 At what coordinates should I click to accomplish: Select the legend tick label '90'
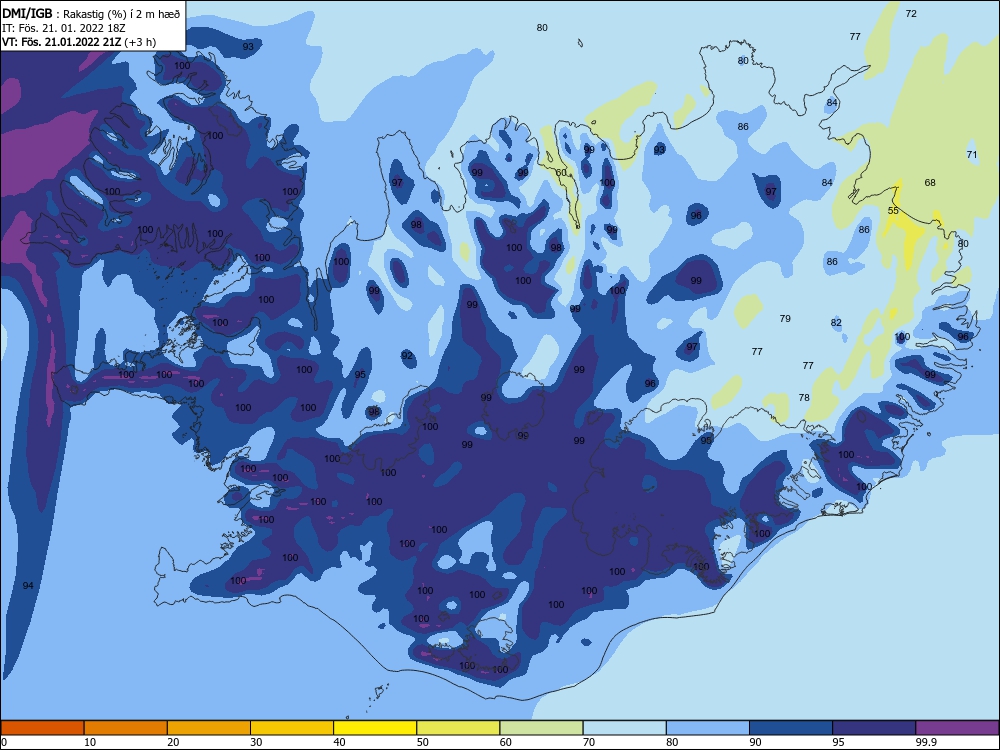[x=755, y=742]
